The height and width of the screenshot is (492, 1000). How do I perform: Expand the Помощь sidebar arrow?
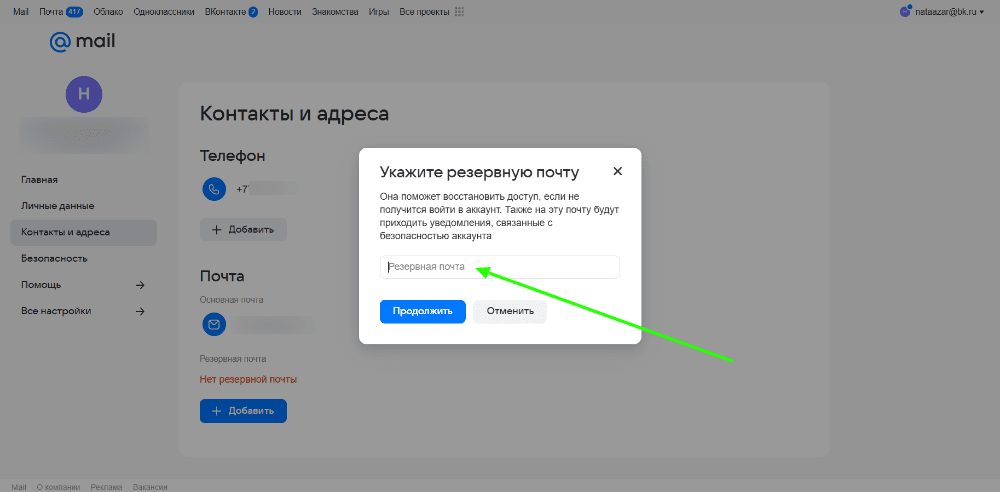pos(140,285)
